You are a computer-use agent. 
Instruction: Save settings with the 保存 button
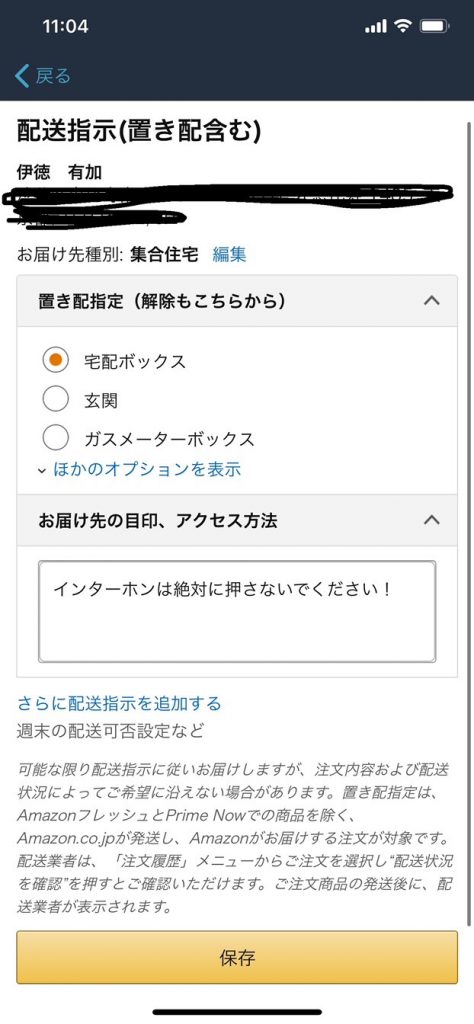click(237, 957)
